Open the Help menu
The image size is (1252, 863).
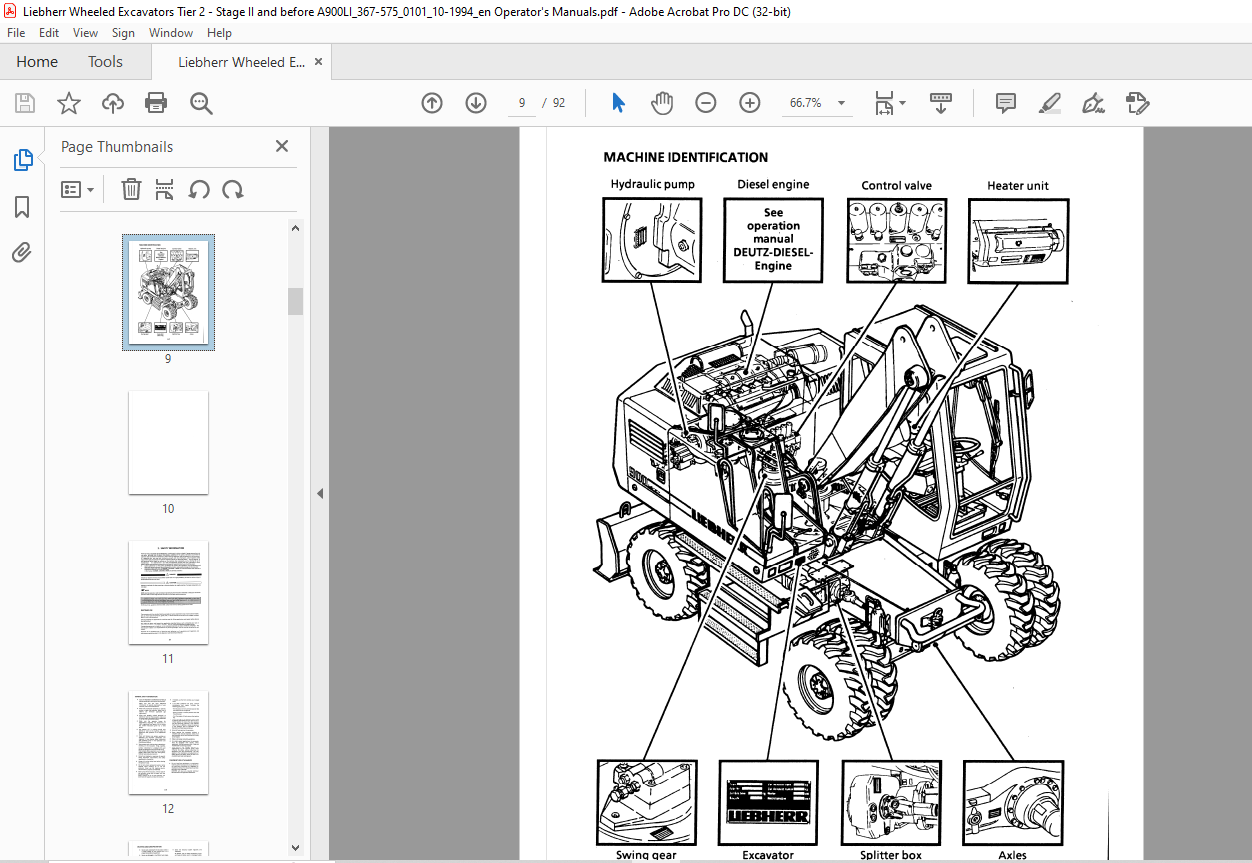[219, 33]
